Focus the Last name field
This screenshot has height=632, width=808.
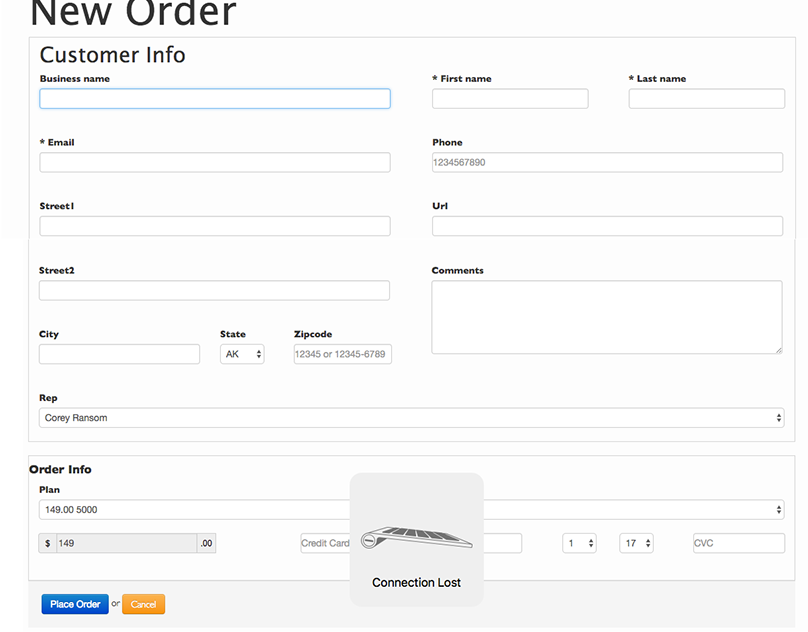click(x=706, y=98)
